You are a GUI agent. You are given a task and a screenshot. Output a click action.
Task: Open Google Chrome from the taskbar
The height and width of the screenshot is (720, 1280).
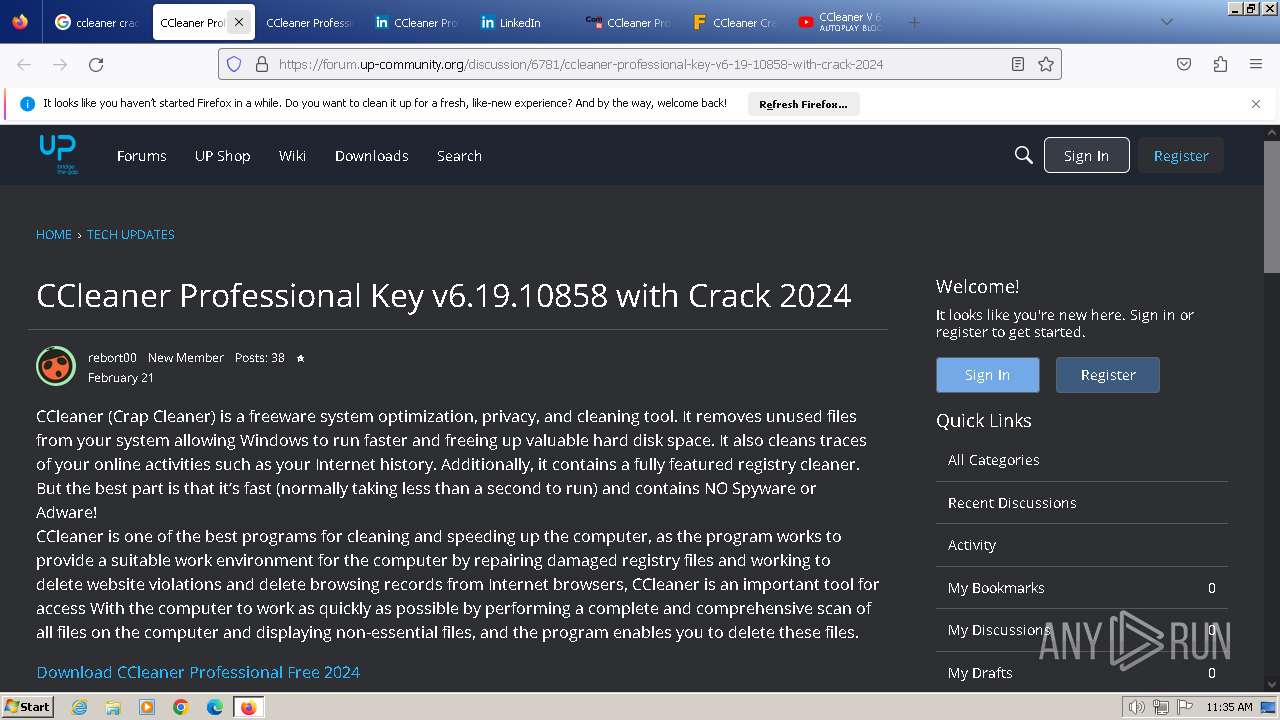click(181, 707)
